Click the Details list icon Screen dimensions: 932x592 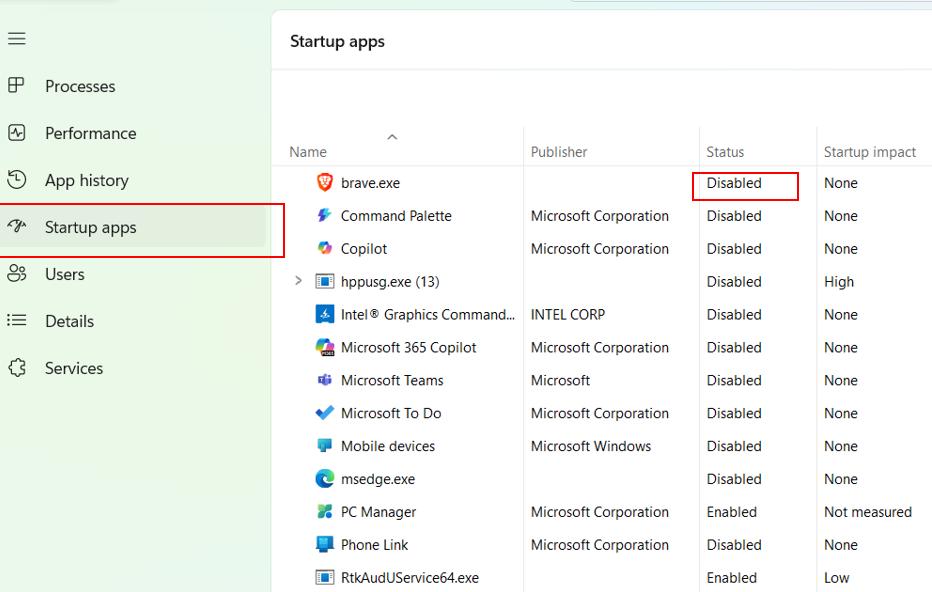(17, 320)
